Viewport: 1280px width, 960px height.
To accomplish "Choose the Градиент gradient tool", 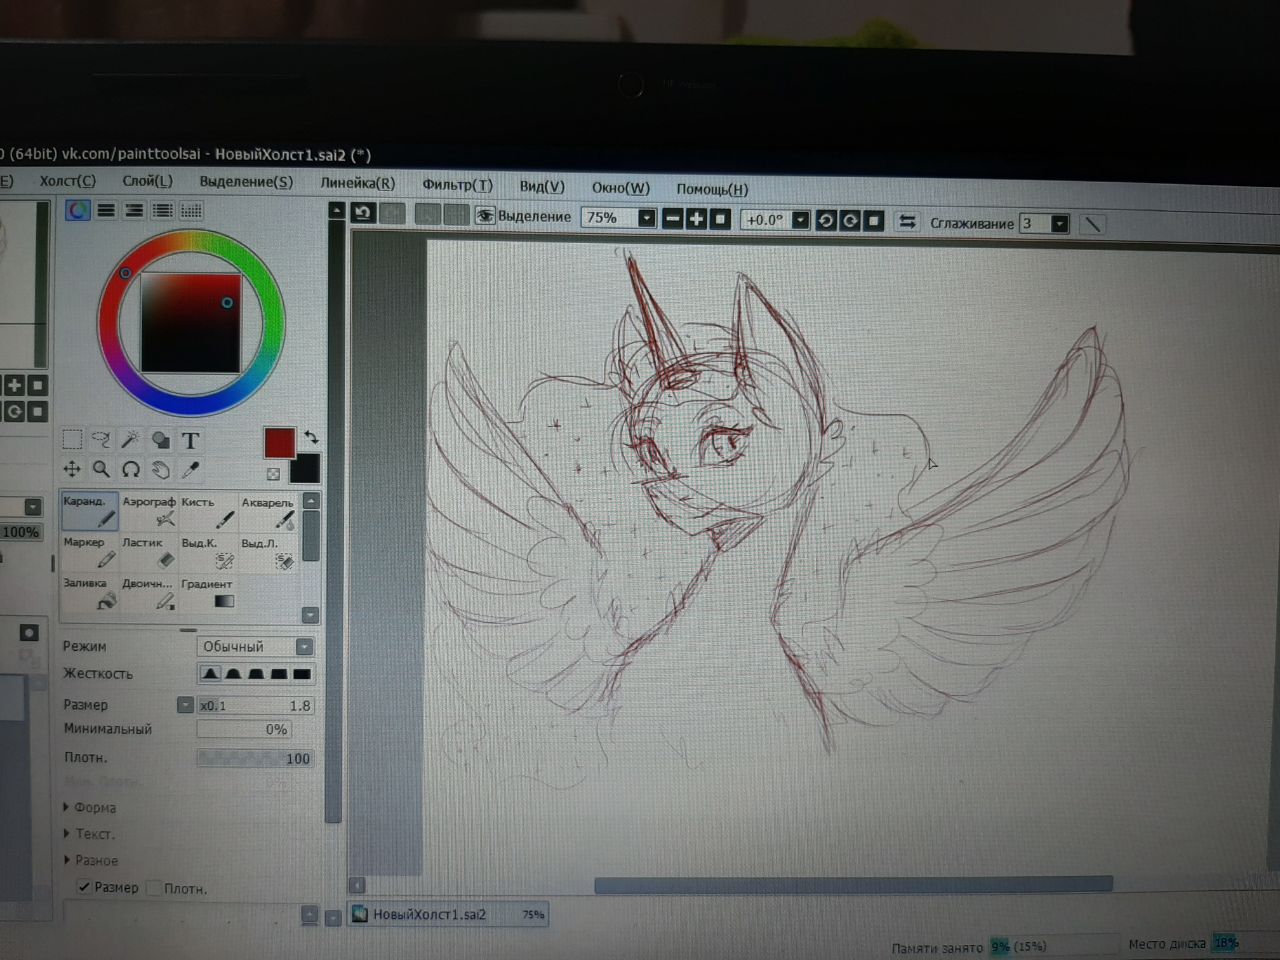I will click(208, 594).
